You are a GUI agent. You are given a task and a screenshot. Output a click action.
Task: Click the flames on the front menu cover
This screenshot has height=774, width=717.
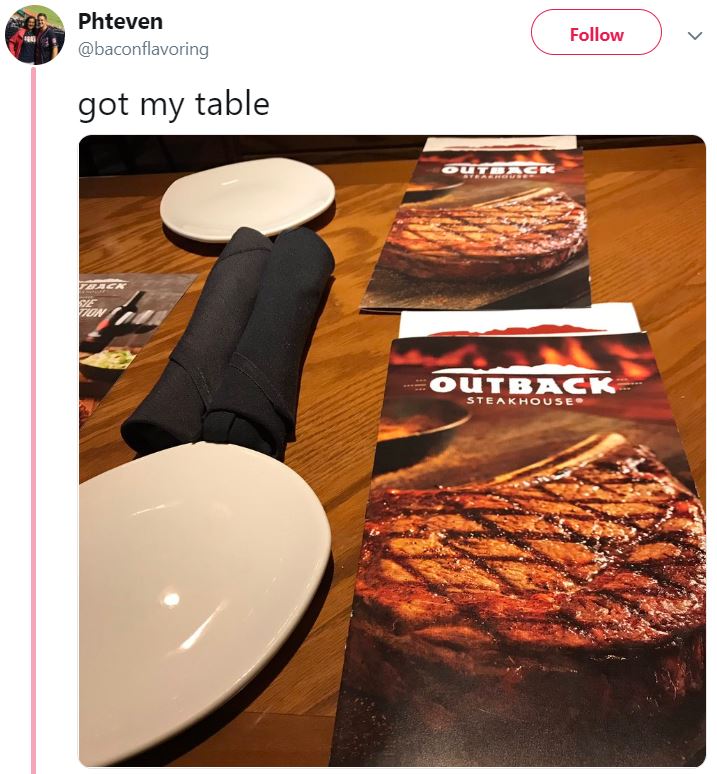point(518,353)
